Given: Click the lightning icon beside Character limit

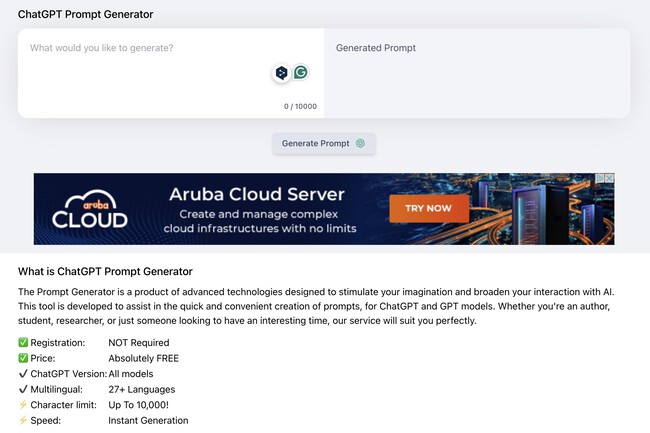Looking at the screenshot, I should (24, 405).
